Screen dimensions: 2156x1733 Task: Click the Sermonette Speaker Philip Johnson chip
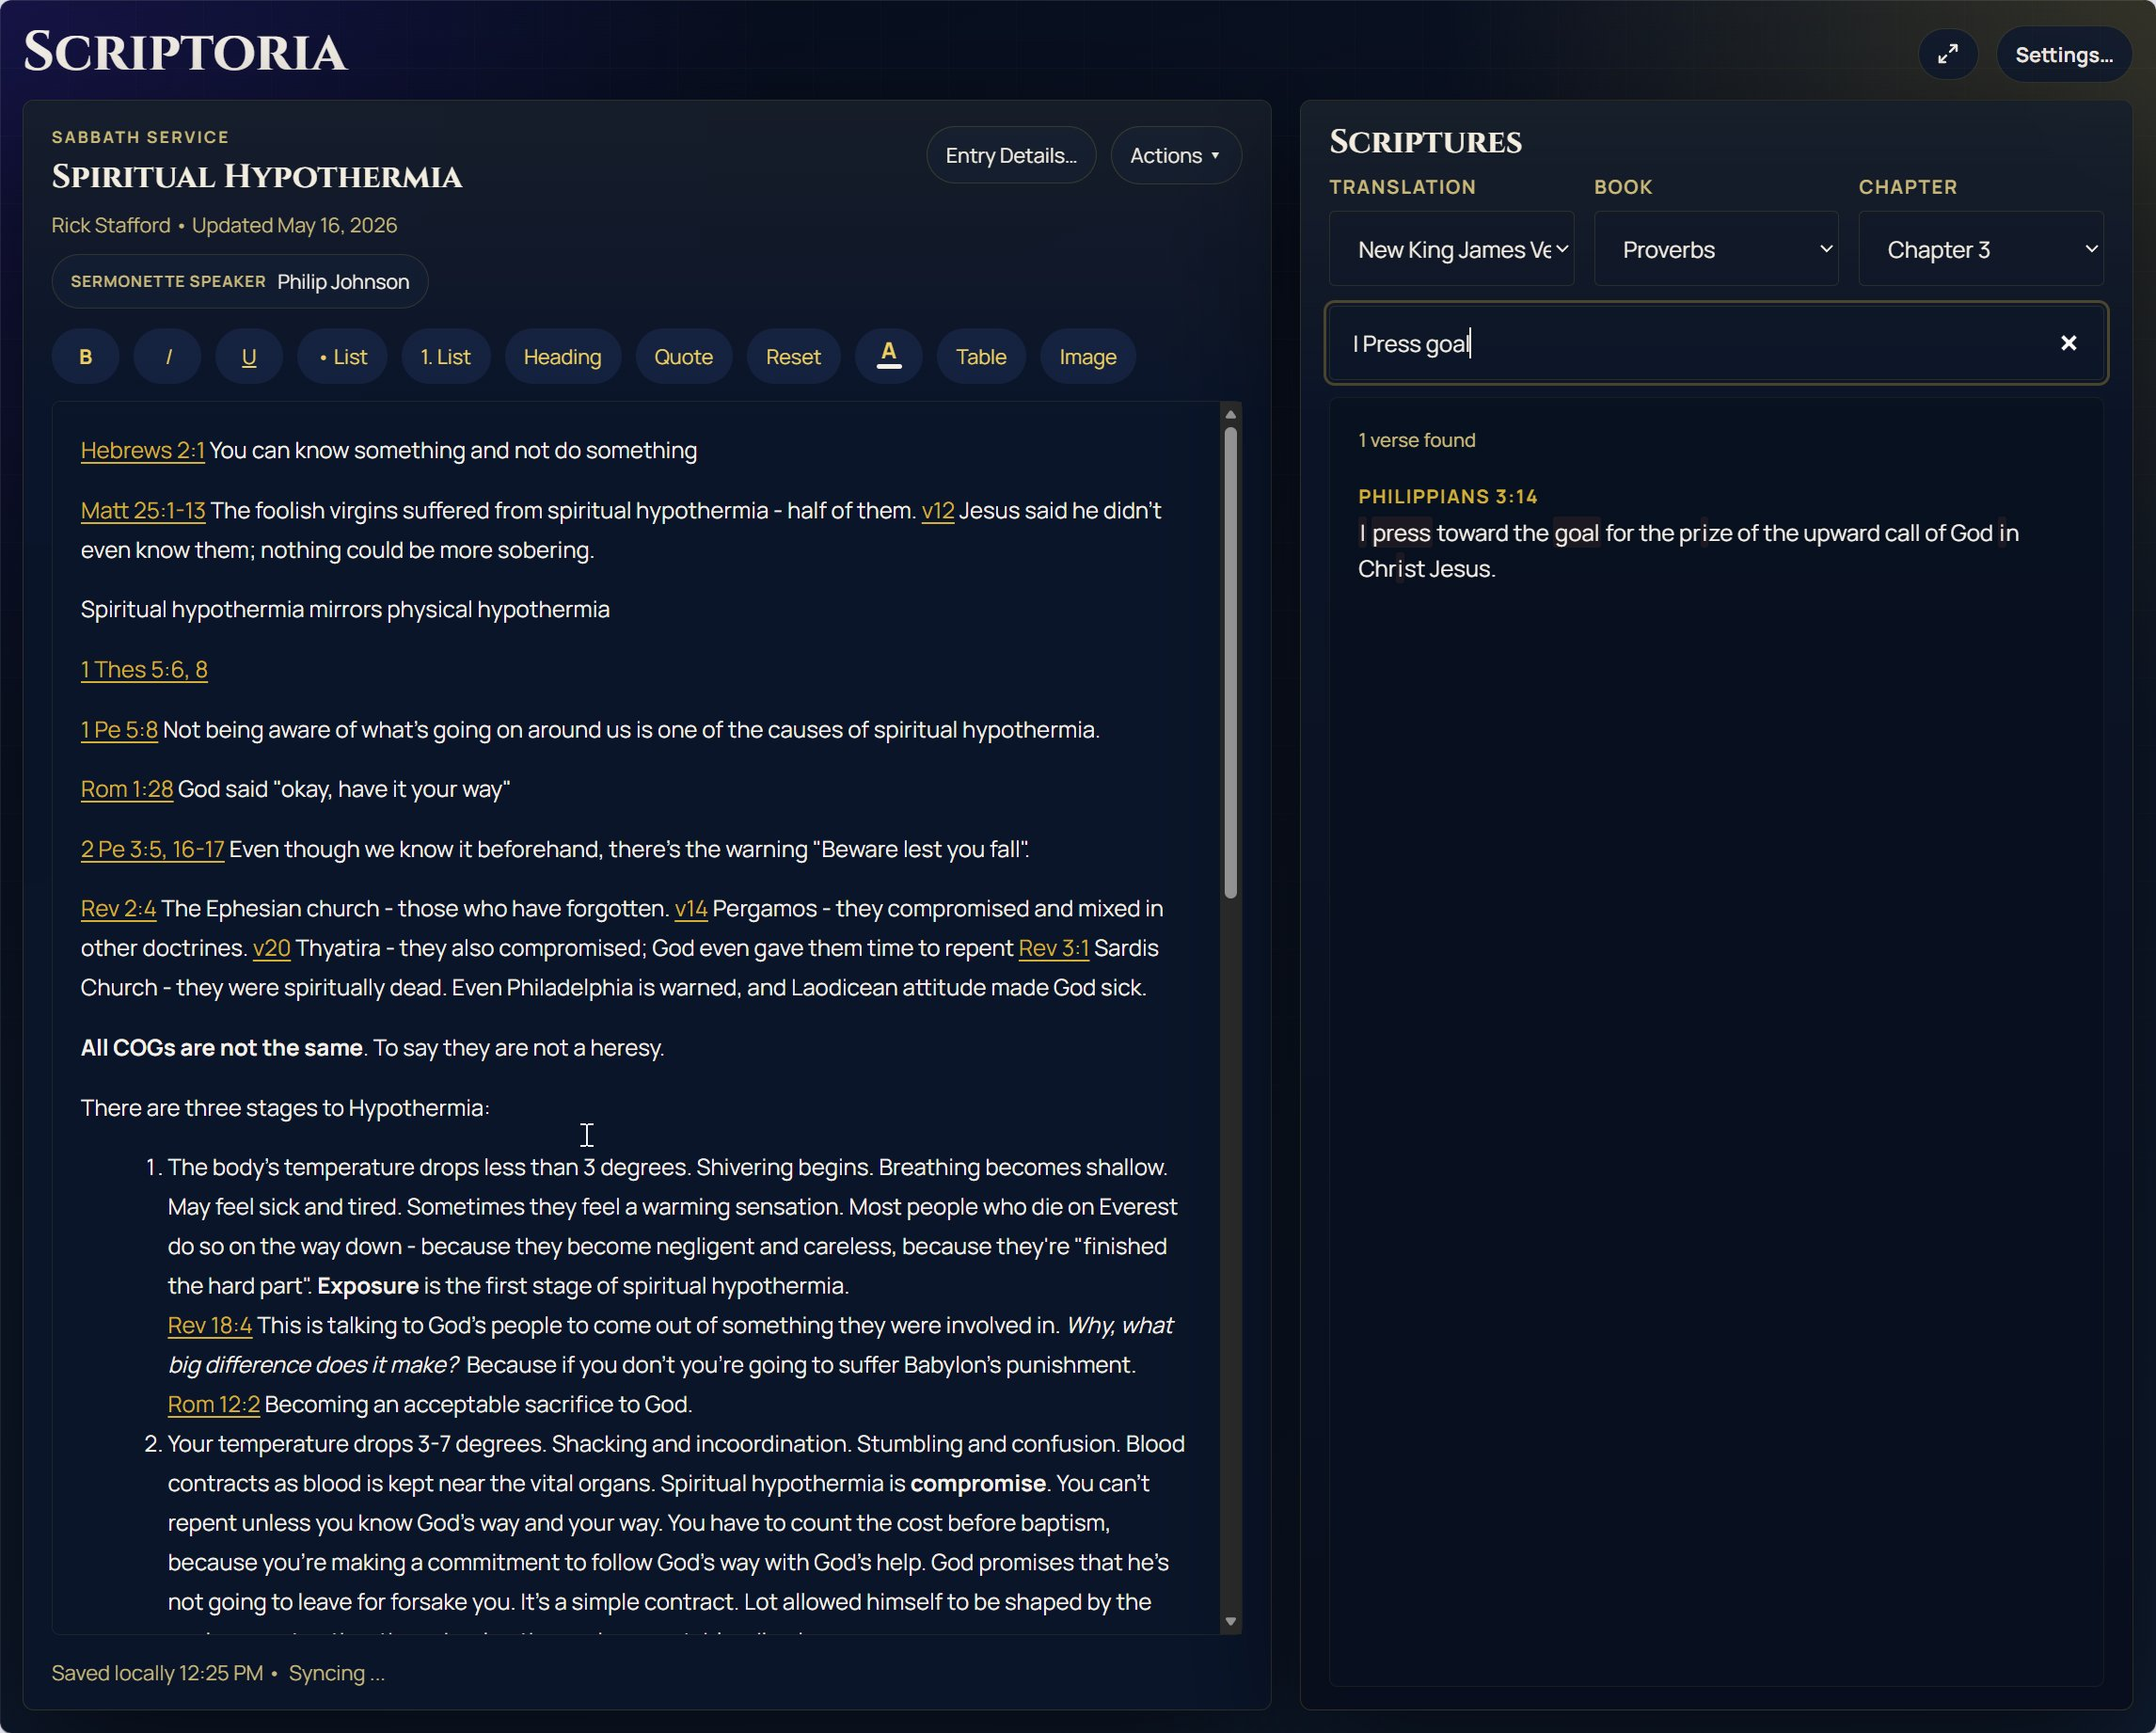pos(240,282)
